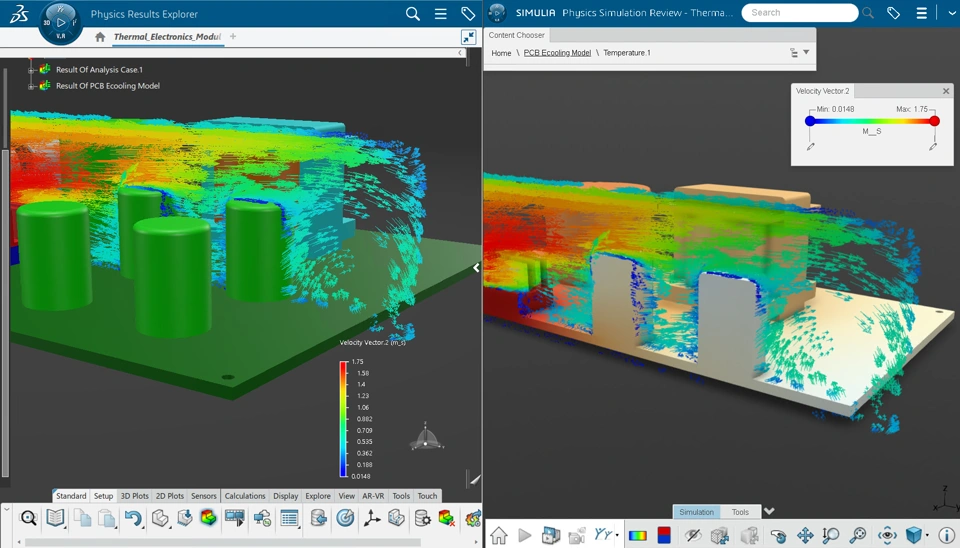Click the axis system icon
Image resolution: width=960 pixels, height=548 pixels.
[x=371, y=519]
